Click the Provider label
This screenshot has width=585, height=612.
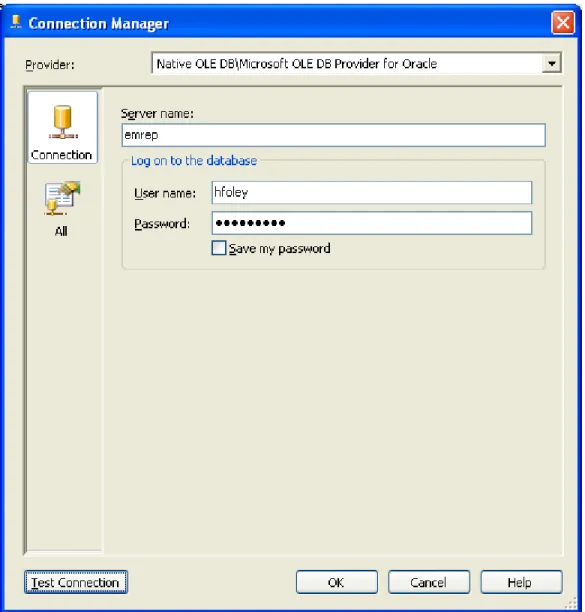(x=50, y=64)
